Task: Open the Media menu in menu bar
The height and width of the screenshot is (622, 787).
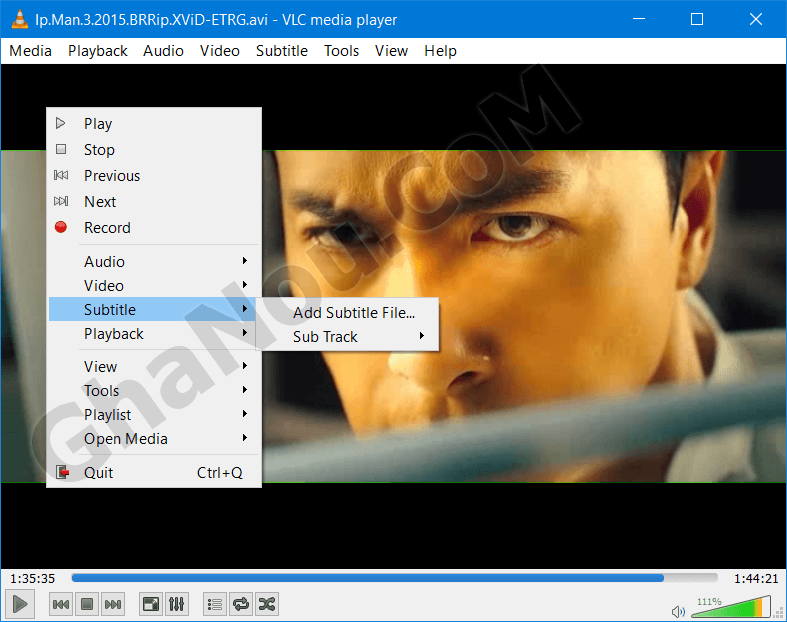Action: coord(31,51)
